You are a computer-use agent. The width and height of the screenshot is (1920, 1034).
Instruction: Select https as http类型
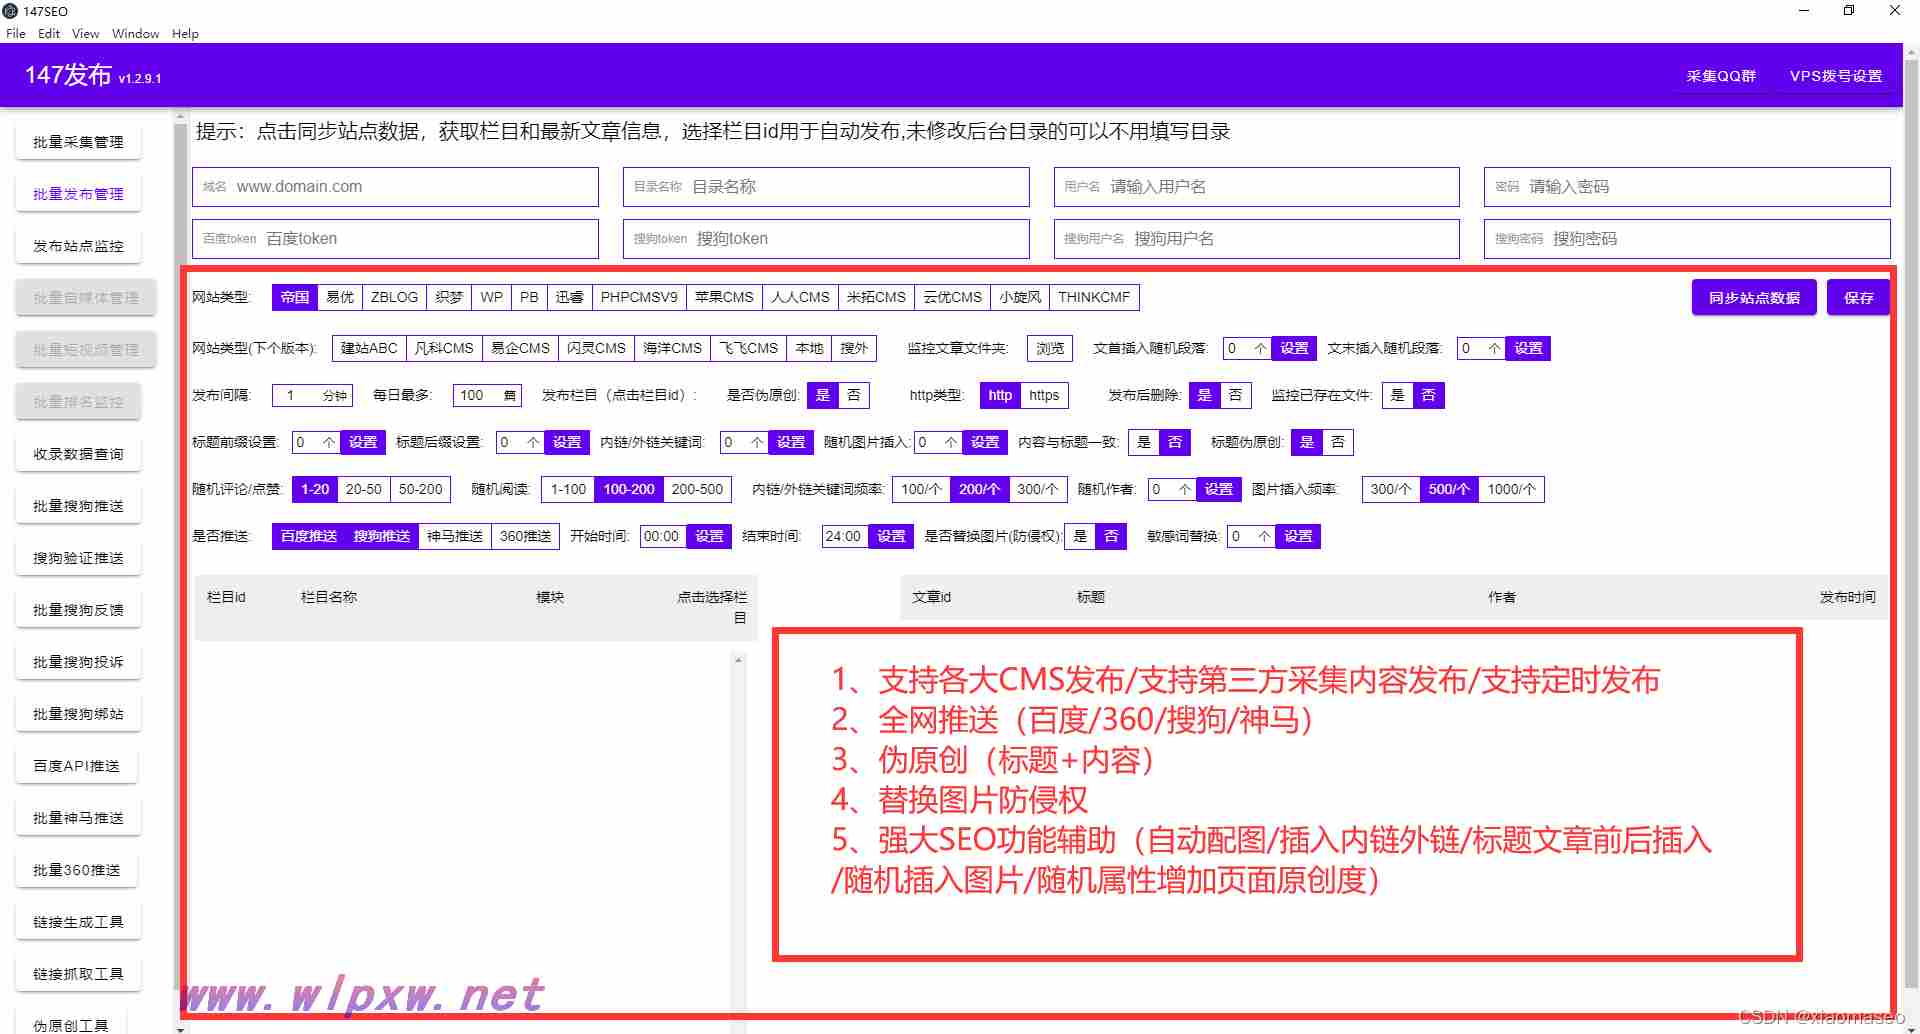[1044, 395]
